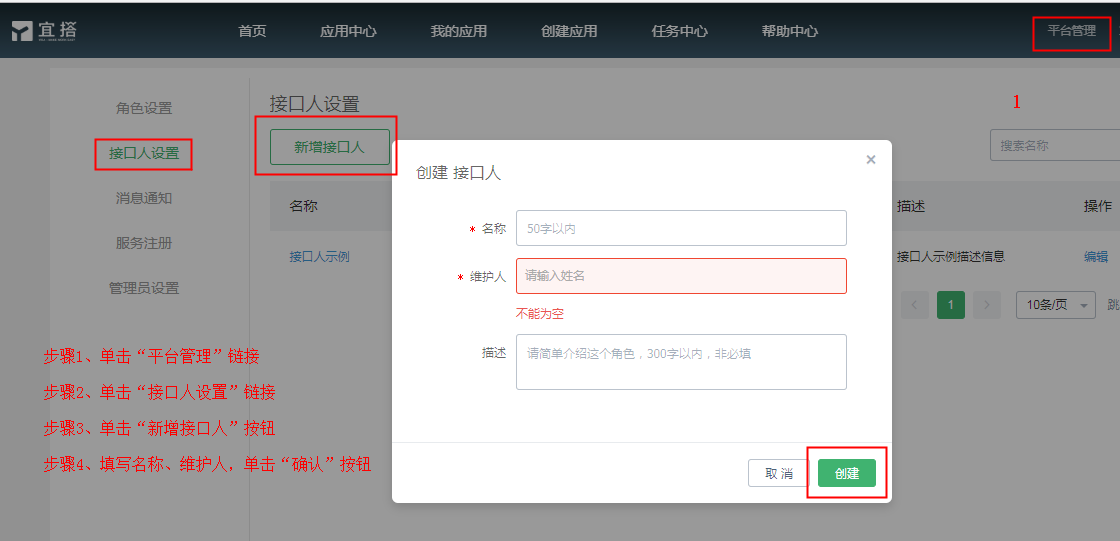The height and width of the screenshot is (541, 1120).
Task: Click the 接口人设置 page heading
Action: tap(314, 104)
